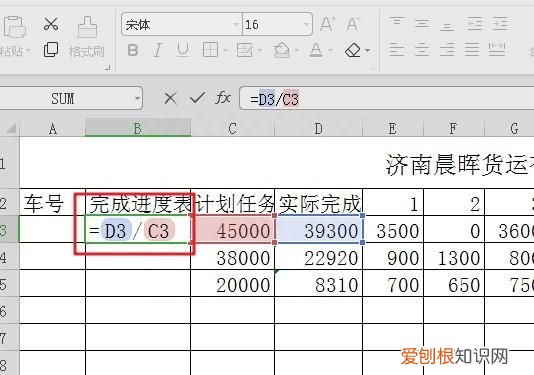Click the cell containing 22920
Viewport: 534px width, 375px height.
[x=318, y=256]
